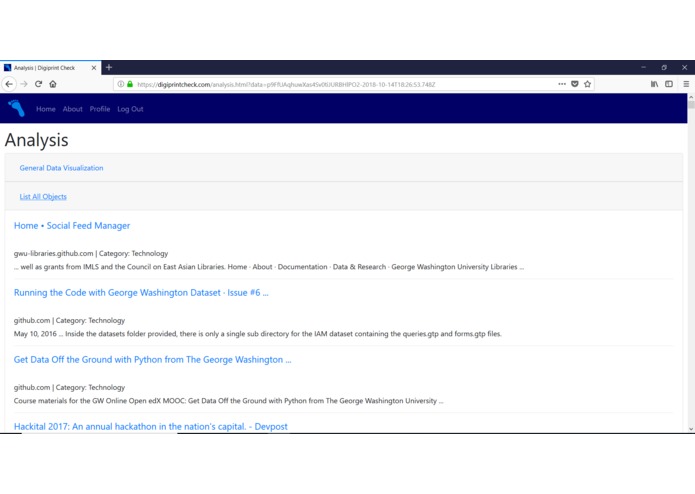Open the Firefox Library icon
The height and width of the screenshot is (494, 695).
click(654, 84)
